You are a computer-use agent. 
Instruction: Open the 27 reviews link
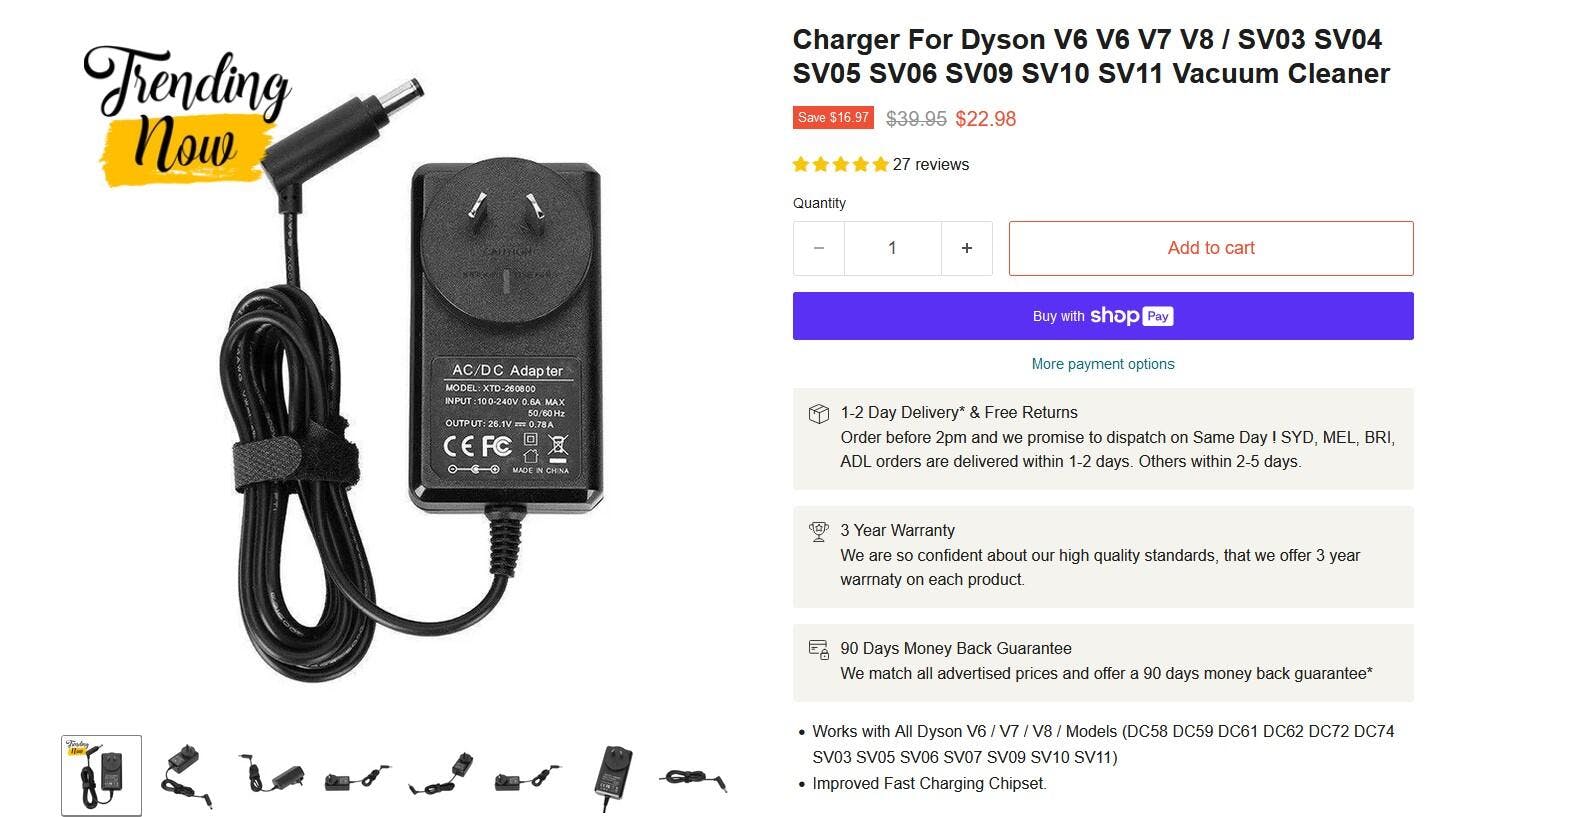pyautogui.click(x=931, y=164)
